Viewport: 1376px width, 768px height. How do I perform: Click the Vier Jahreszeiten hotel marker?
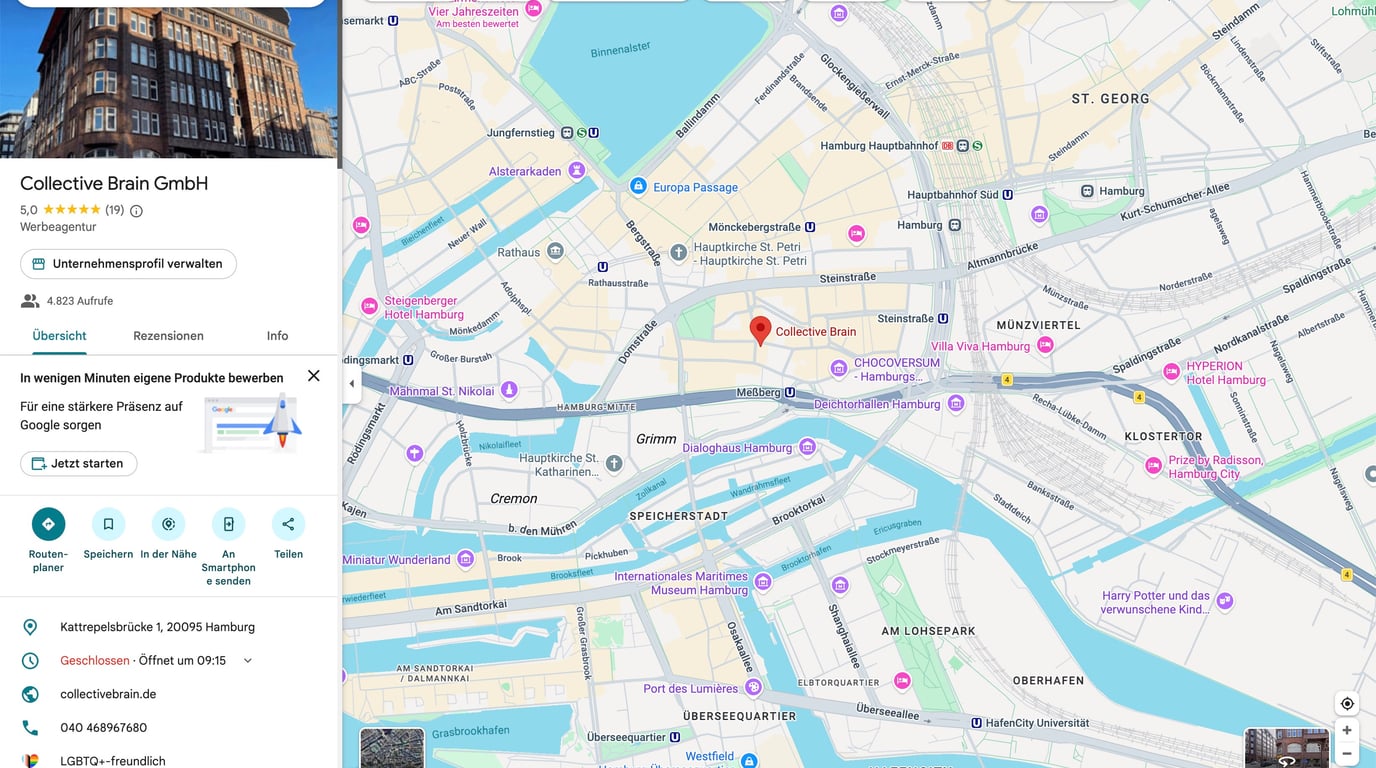[533, 8]
